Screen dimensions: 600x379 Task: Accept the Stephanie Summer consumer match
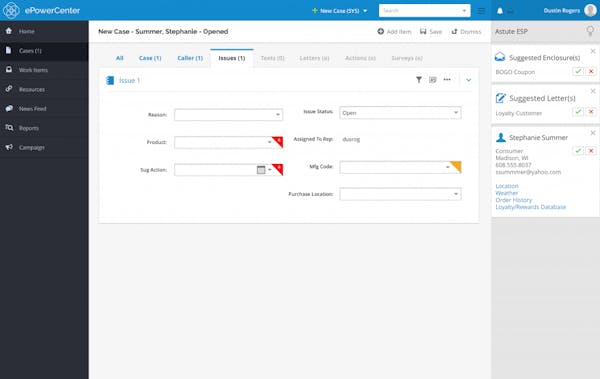[x=578, y=150]
